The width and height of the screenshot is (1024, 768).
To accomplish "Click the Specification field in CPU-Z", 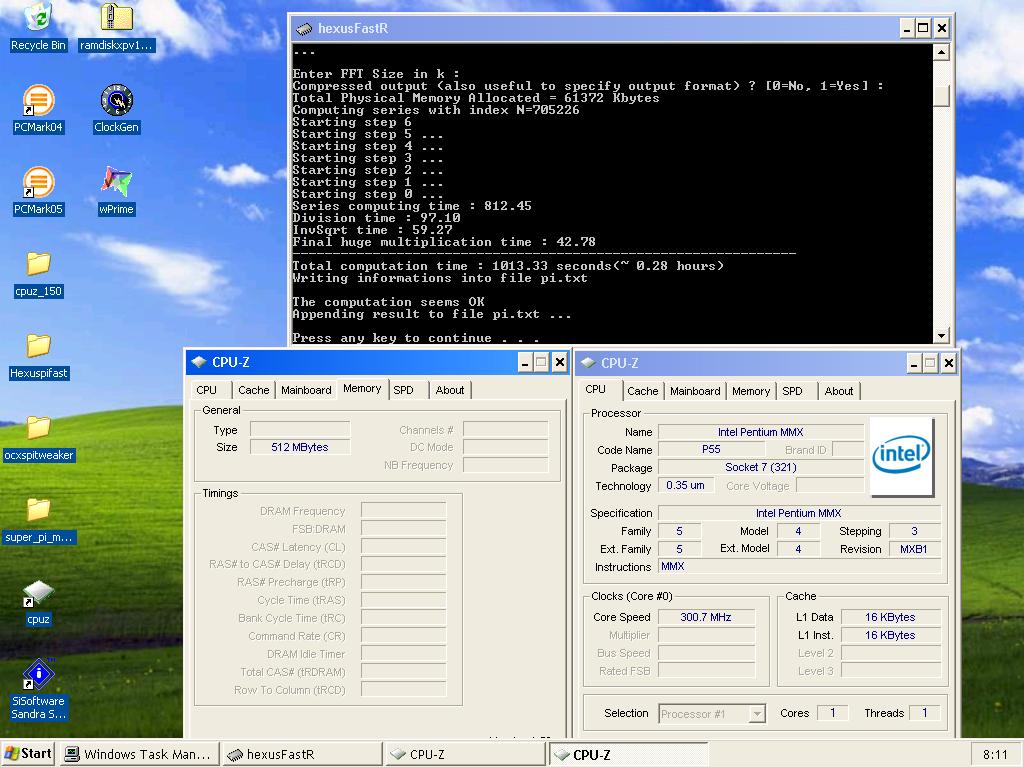I will [799, 513].
